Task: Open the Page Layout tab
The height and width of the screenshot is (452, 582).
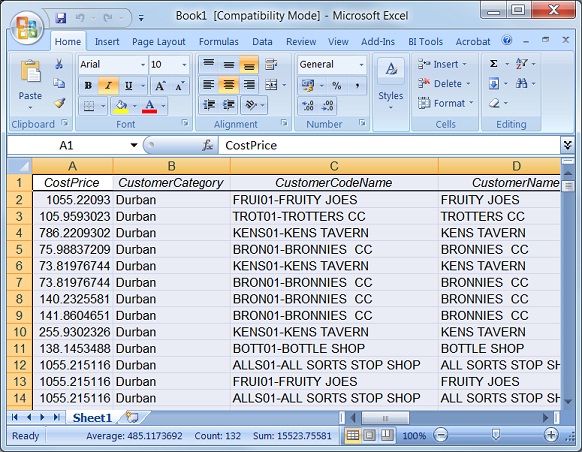Action: tap(158, 42)
